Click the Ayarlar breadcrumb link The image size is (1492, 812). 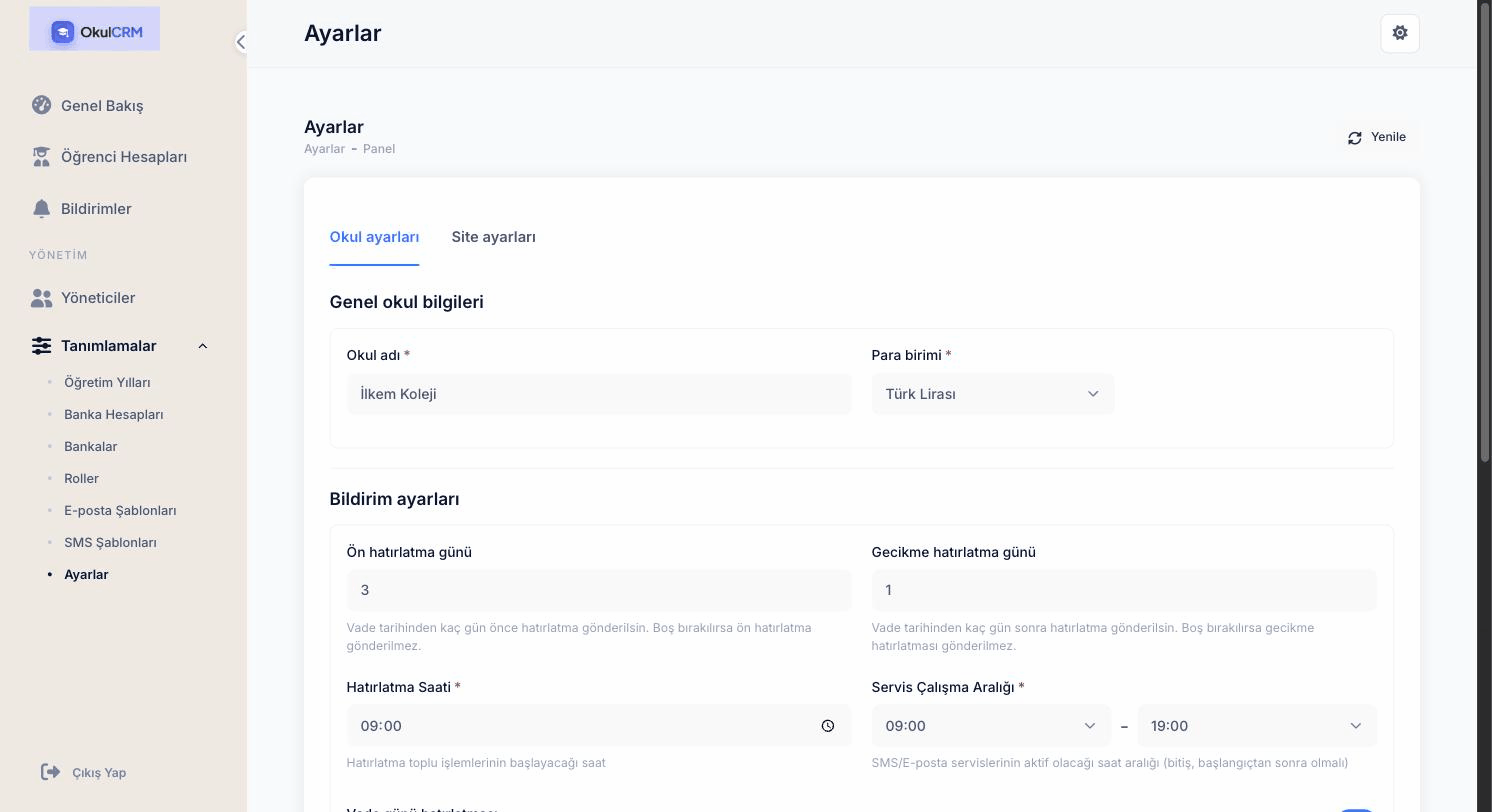pos(324,148)
